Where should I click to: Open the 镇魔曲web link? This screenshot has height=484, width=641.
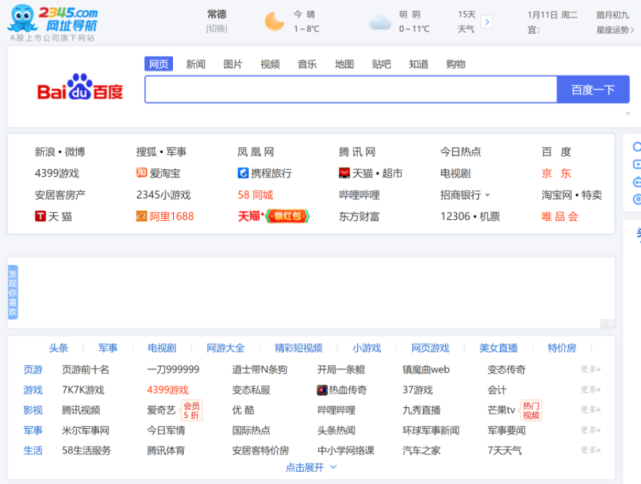[426, 370]
